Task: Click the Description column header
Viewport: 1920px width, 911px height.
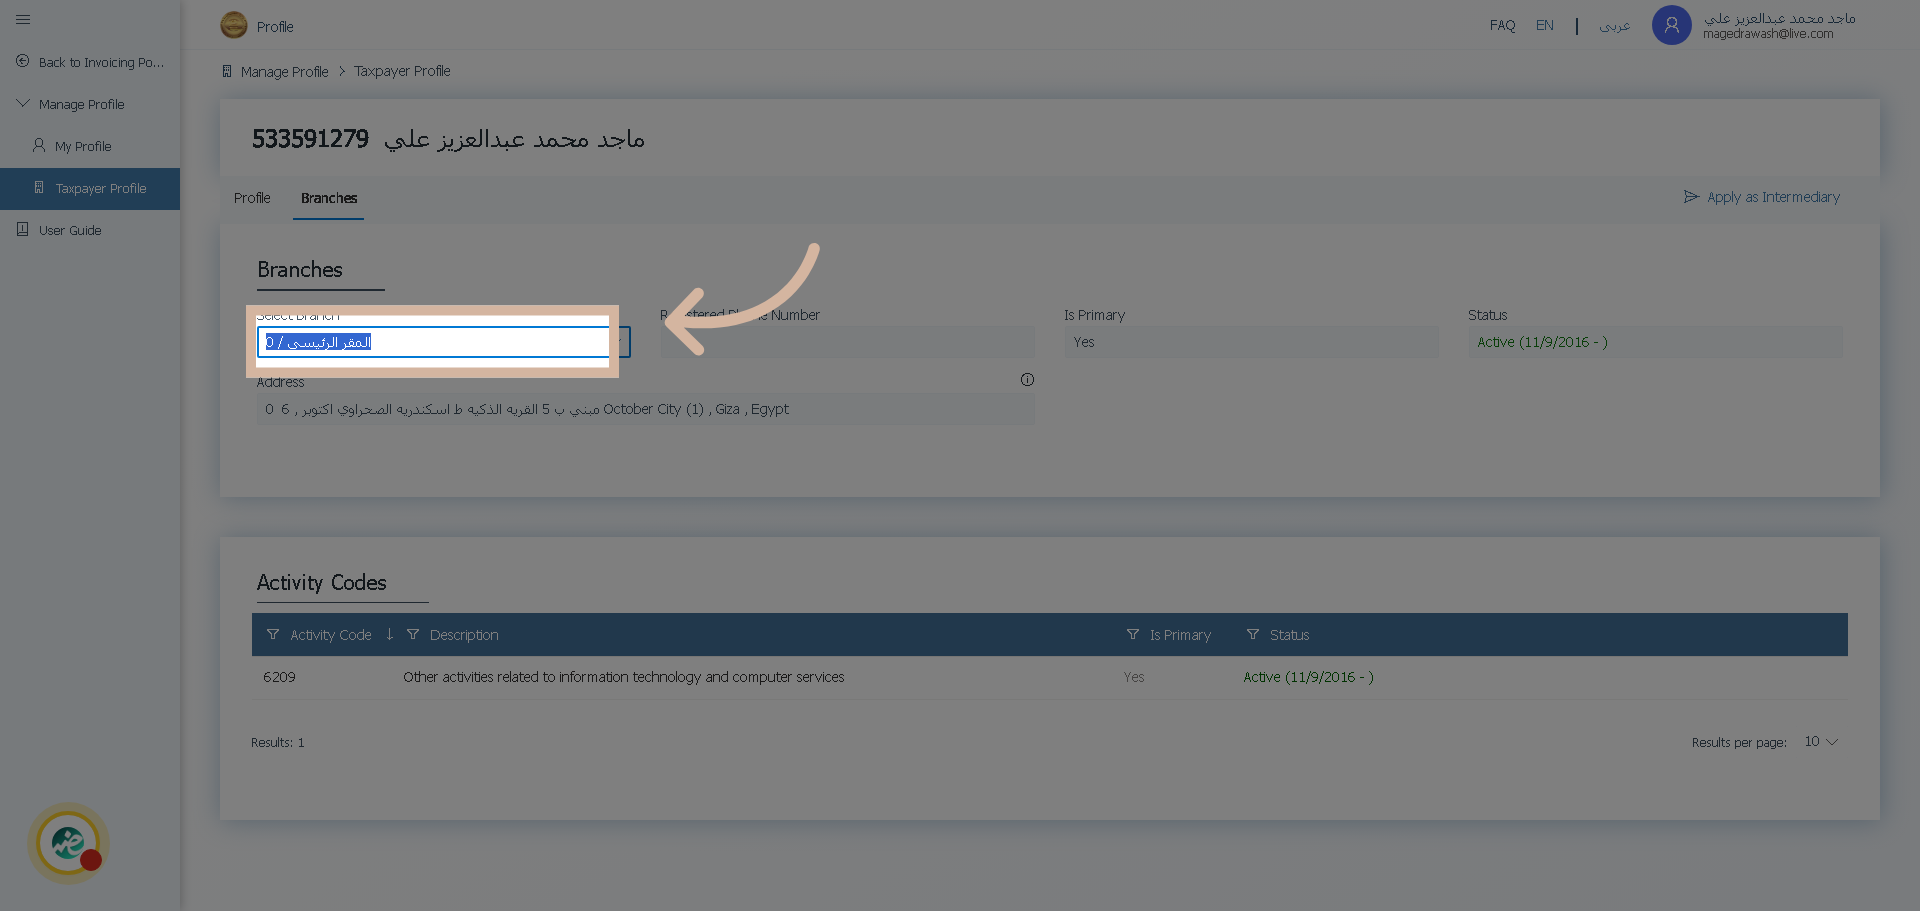Action: [464, 635]
